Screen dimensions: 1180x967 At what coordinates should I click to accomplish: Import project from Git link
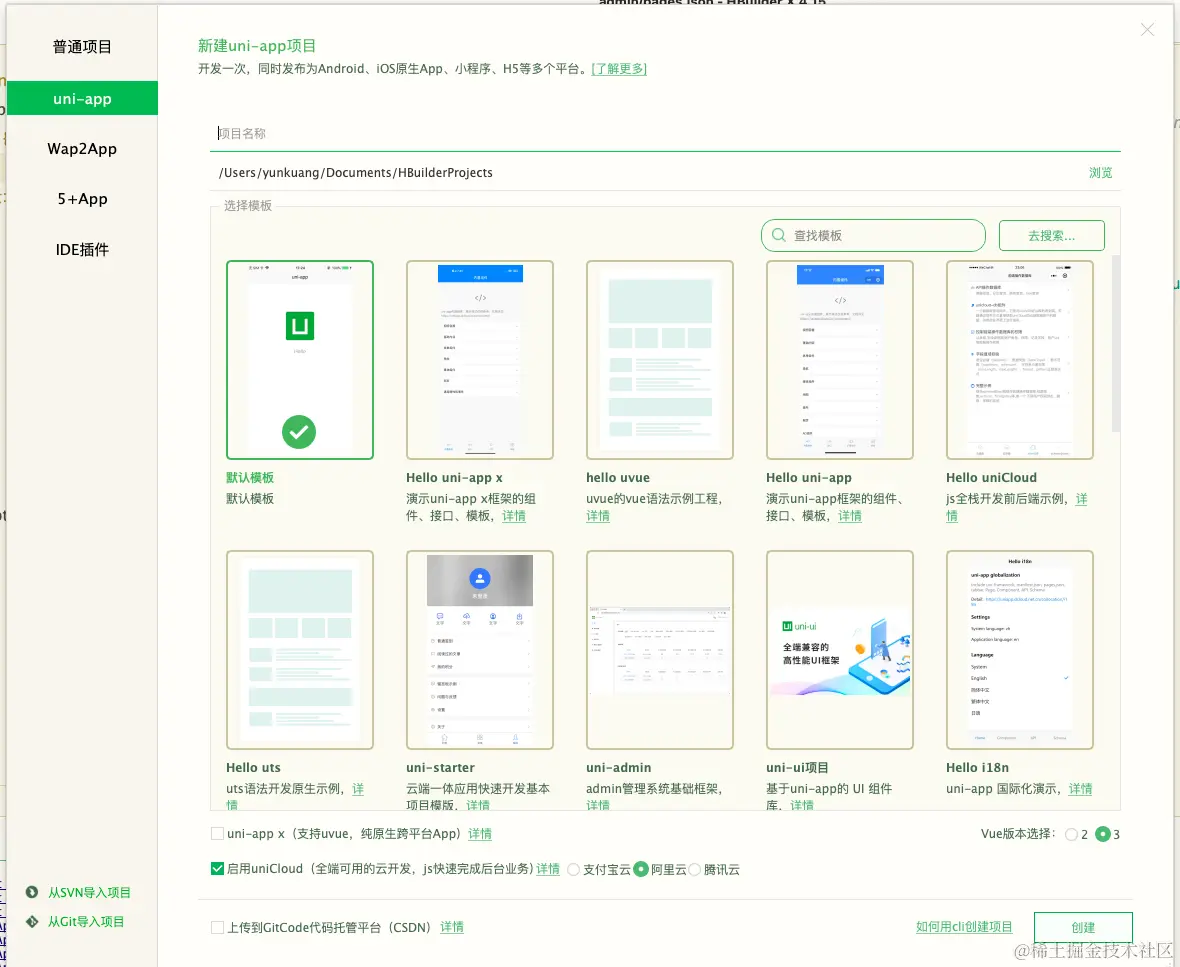click(86, 922)
